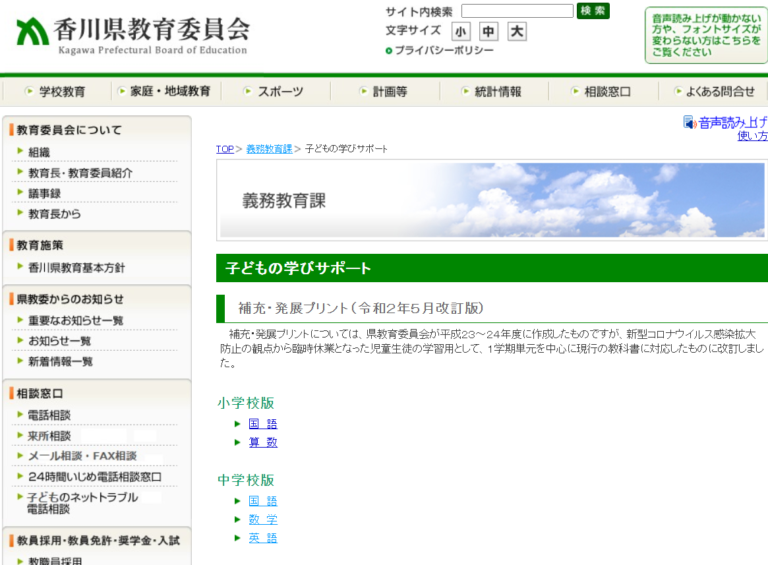Click the 中学校版 subsection heading

point(246,480)
